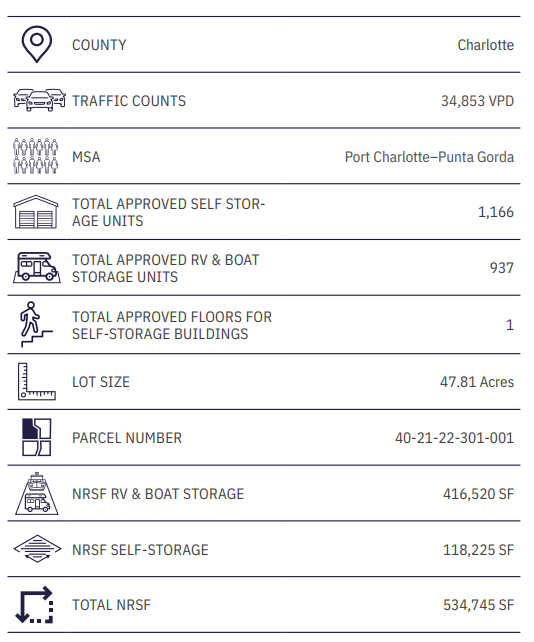Viewport: 534px width, 642px height.
Task: Click the boat and RV icon for NRSF storage
Action: pyautogui.click(x=37, y=493)
